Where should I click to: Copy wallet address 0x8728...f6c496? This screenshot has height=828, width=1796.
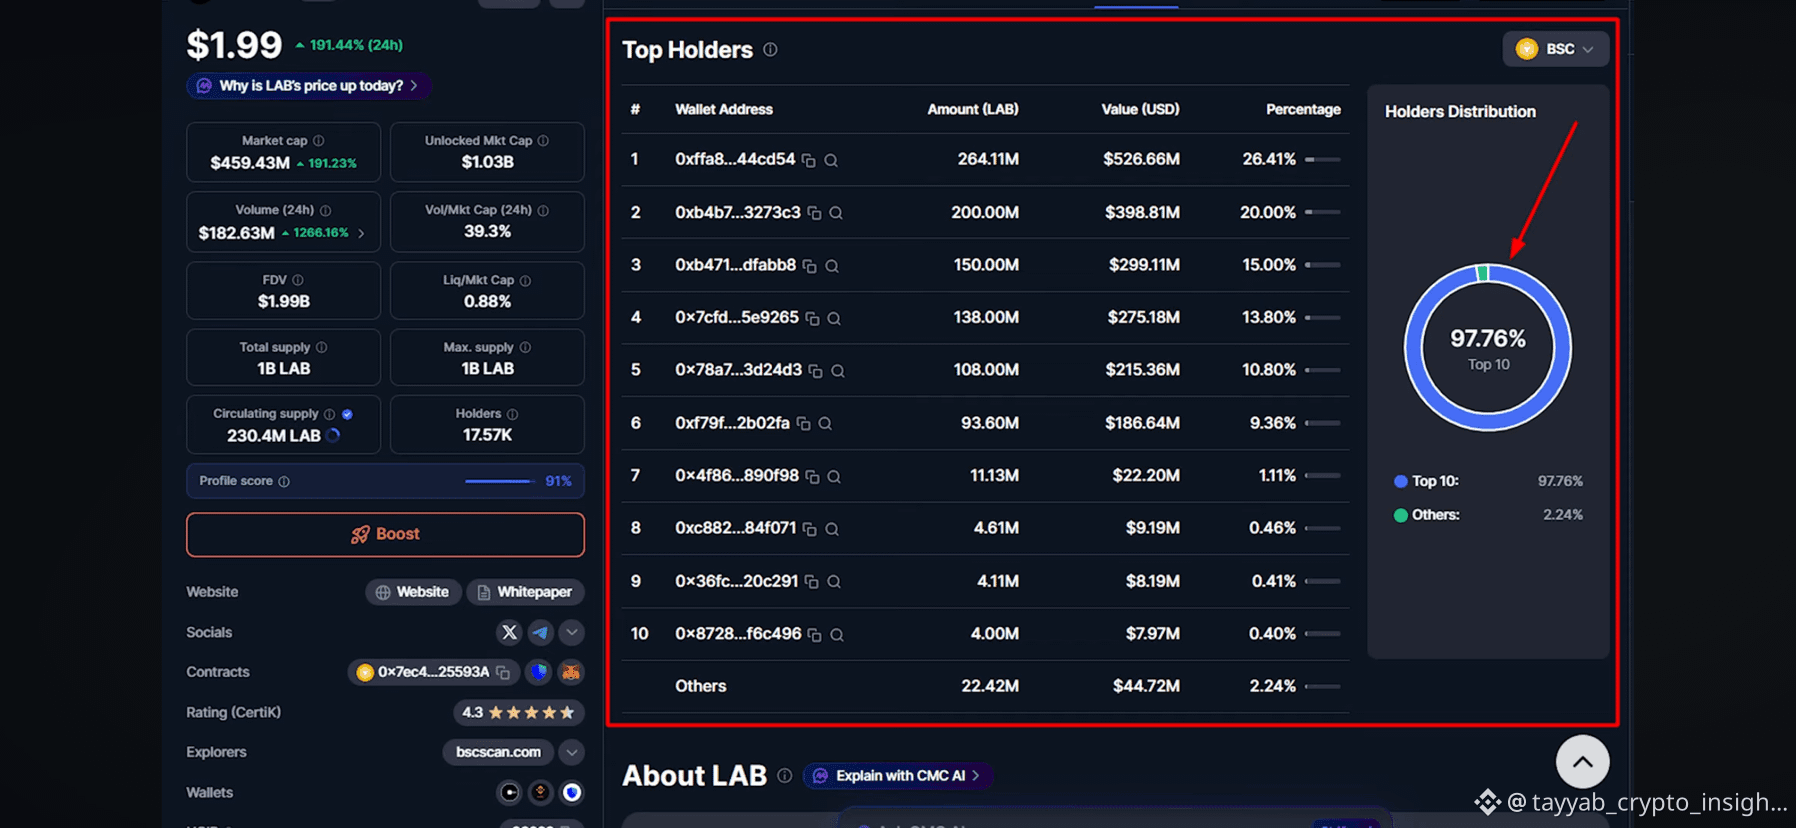coord(815,635)
